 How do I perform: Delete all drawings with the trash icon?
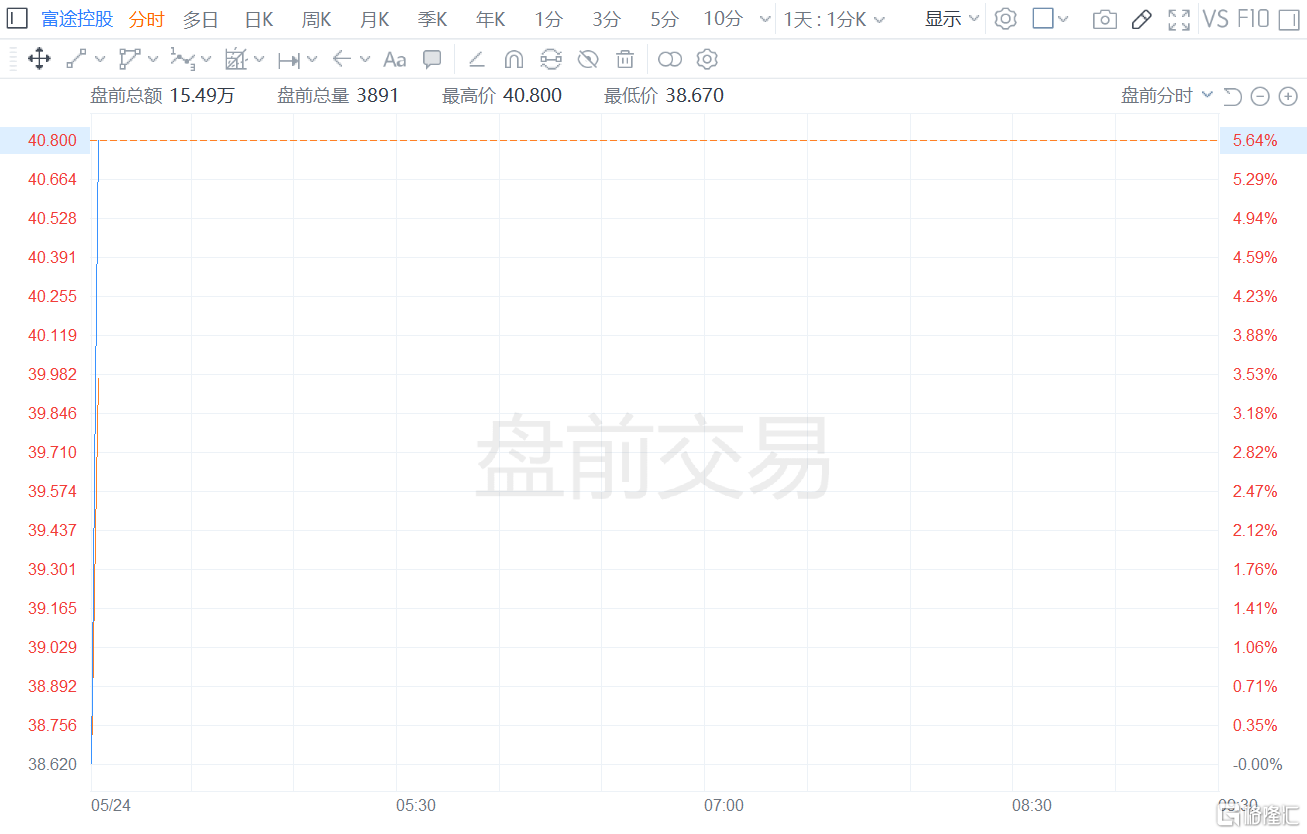pyautogui.click(x=625, y=59)
